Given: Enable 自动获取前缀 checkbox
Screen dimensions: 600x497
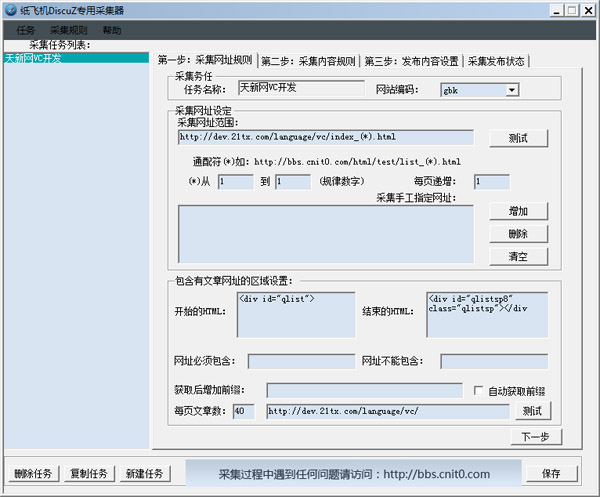Looking at the screenshot, I should point(479,389).
